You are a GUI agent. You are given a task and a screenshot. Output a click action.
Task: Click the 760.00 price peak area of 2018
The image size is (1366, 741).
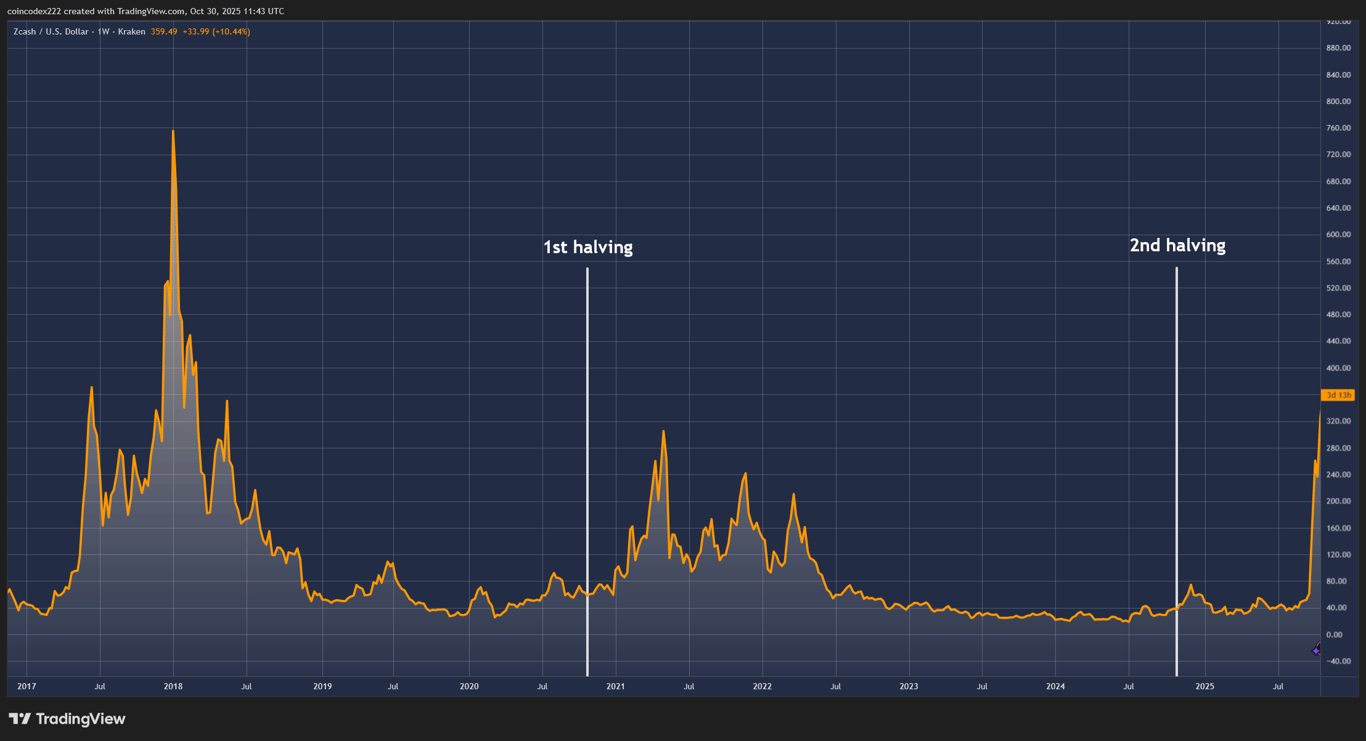point(174,135)
